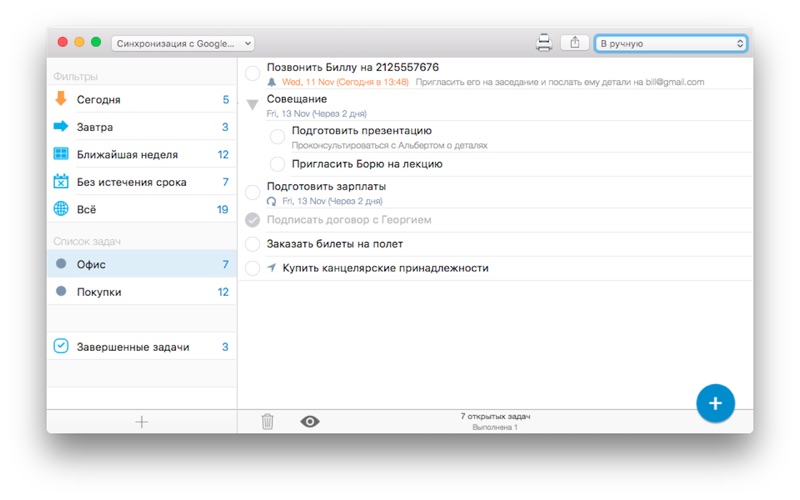
Task: View Завершенные задачи list
Action: click(x=142, y=347)
